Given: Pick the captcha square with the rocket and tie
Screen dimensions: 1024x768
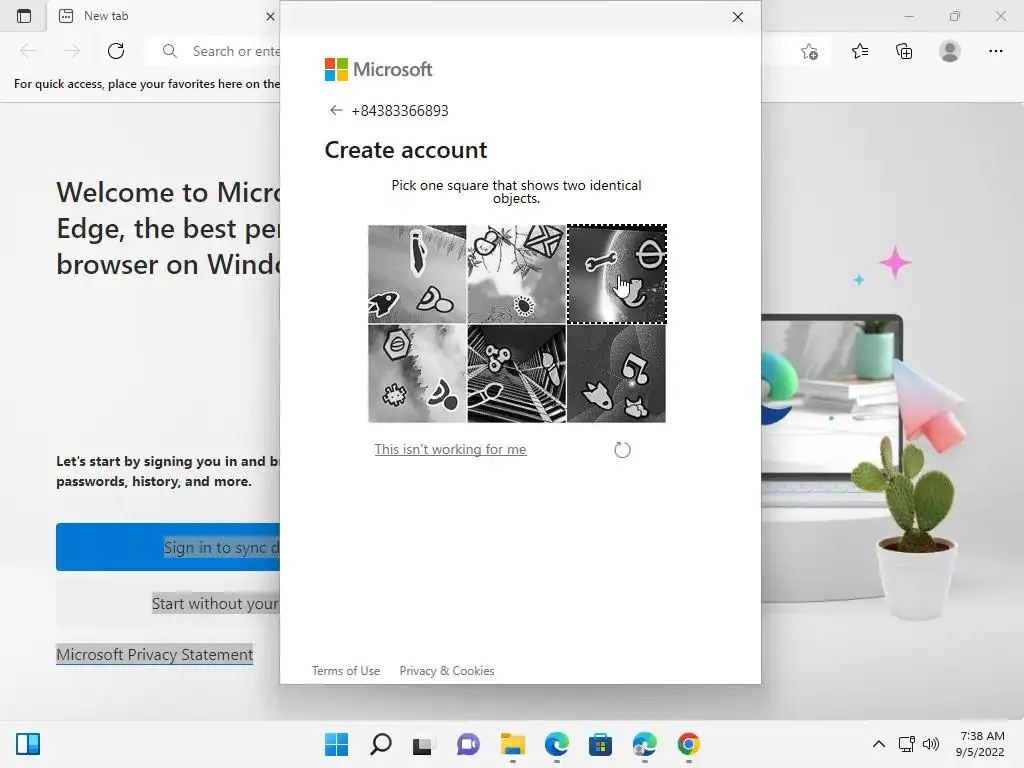Looking at the screenshot, I should (x=417, y=274).
